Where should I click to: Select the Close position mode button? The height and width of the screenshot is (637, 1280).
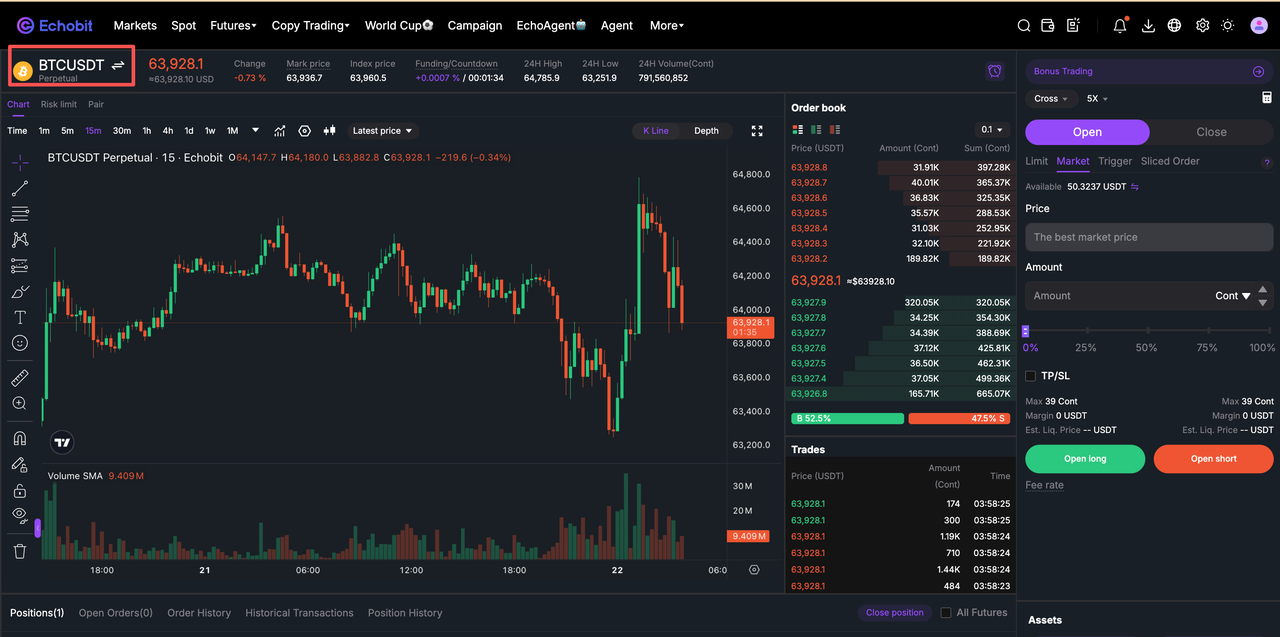tap(1211, 132)
